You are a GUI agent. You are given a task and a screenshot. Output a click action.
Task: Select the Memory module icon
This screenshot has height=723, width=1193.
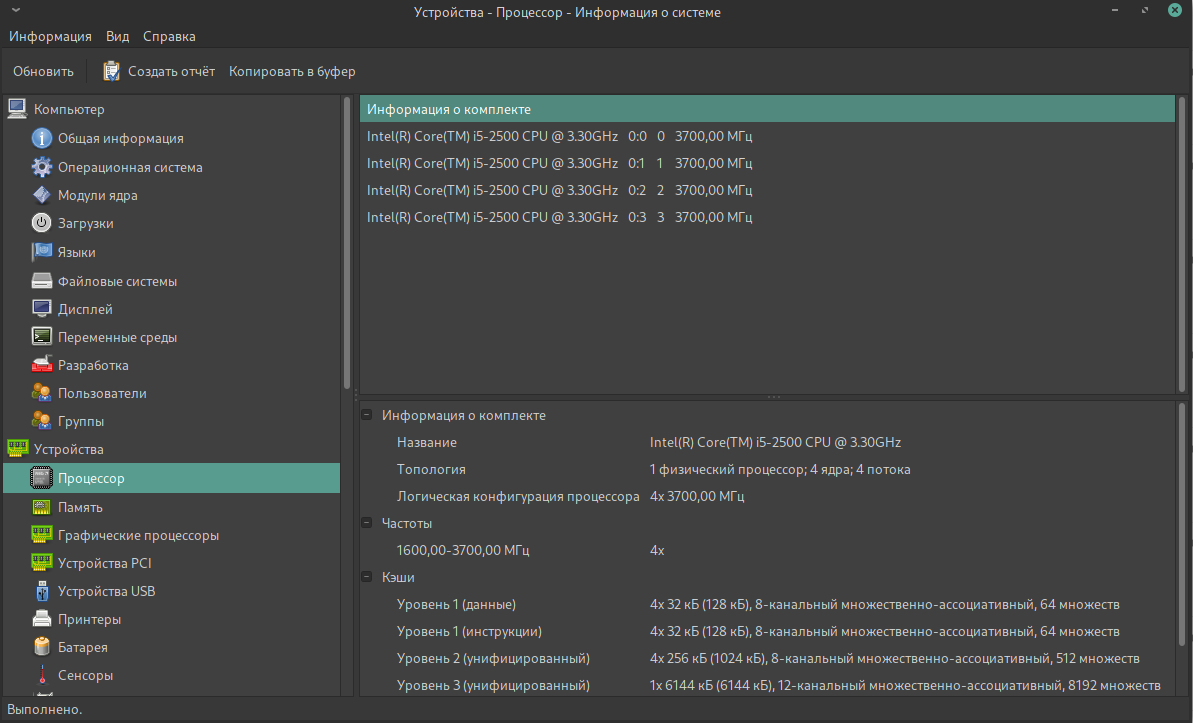(x=42, y=507)
